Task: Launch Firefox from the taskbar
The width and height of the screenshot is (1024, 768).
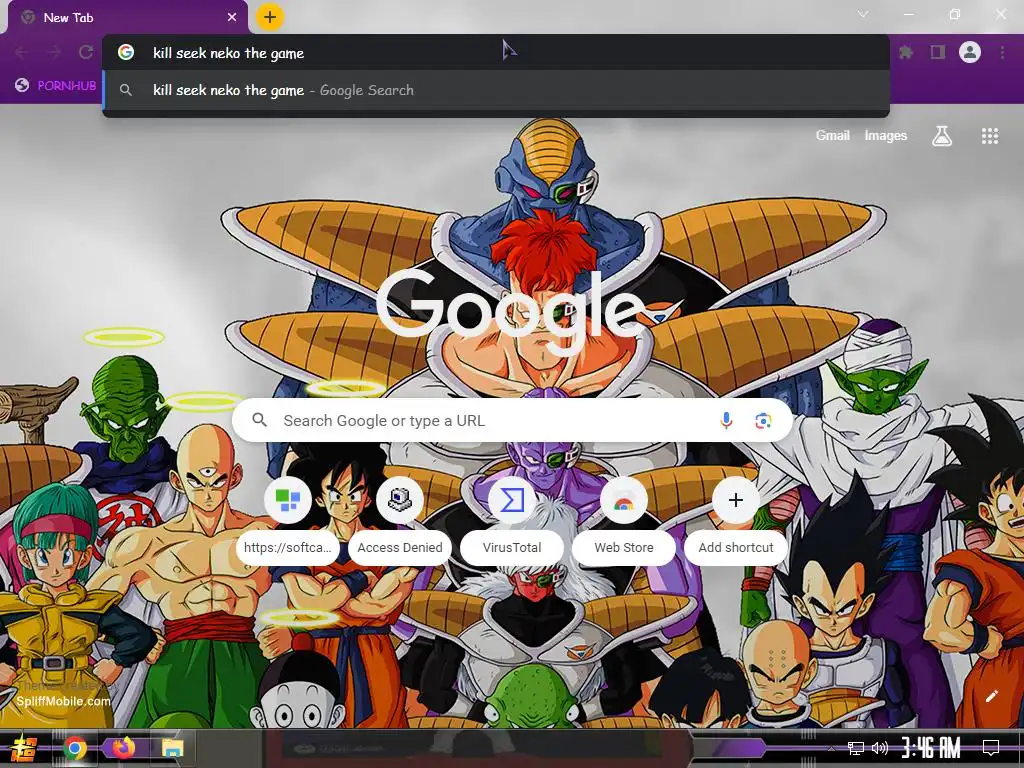Action: pos(123,748)
